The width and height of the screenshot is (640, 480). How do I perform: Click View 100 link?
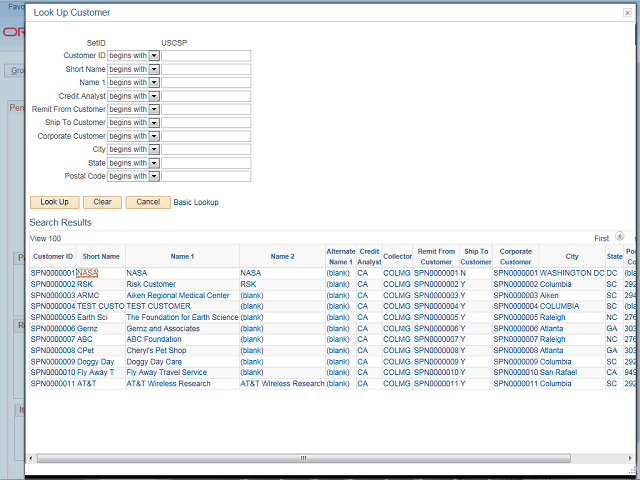pos(45,239)
